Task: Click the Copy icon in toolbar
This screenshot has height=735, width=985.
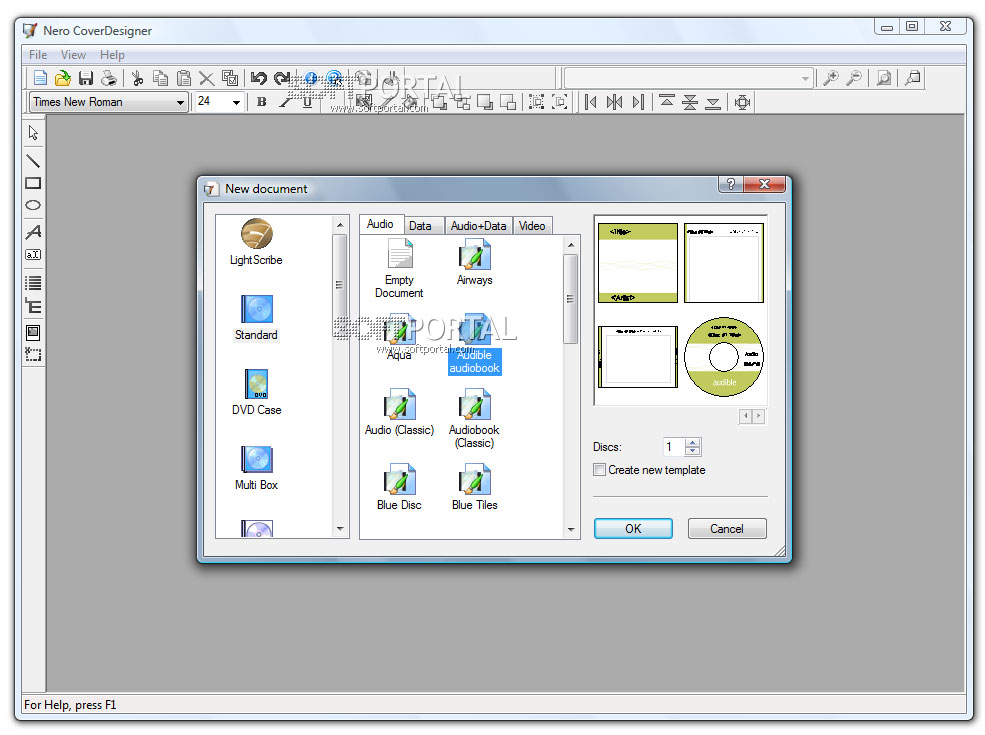Action: pyautogui.click(x=161, y=78)
